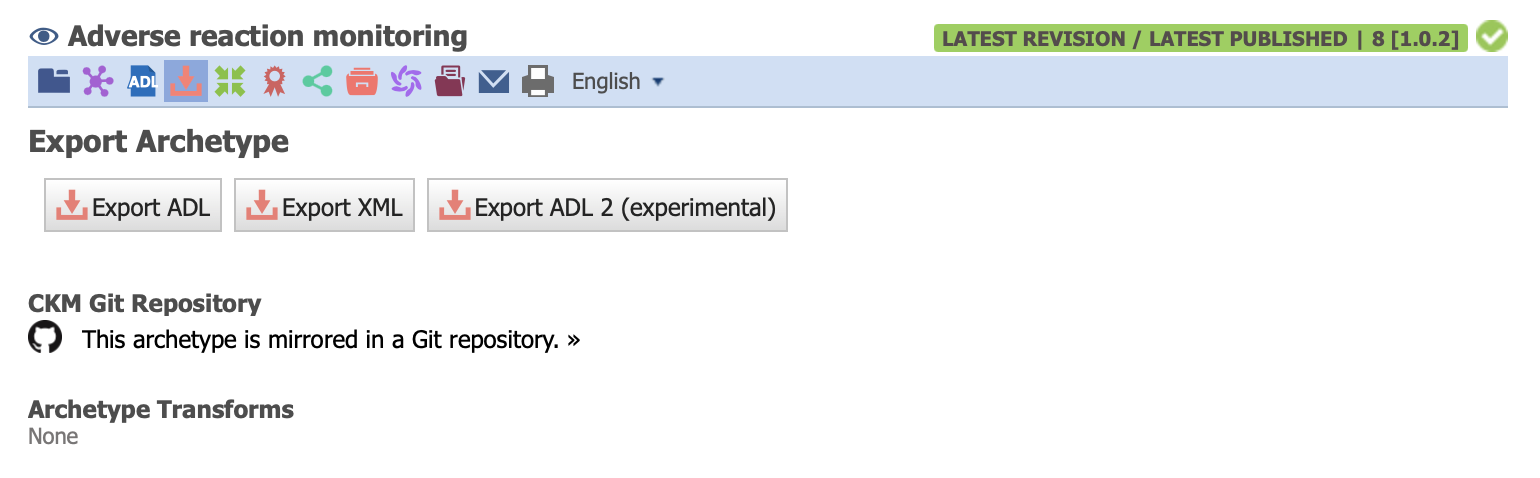The height and width of the screenshot is (478, 1540).
Task: Open the blue folder tab view icon
Action: point(54,81)
